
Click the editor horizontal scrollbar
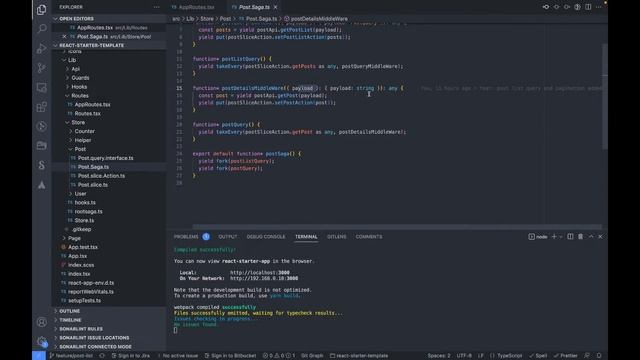(397, 227)
